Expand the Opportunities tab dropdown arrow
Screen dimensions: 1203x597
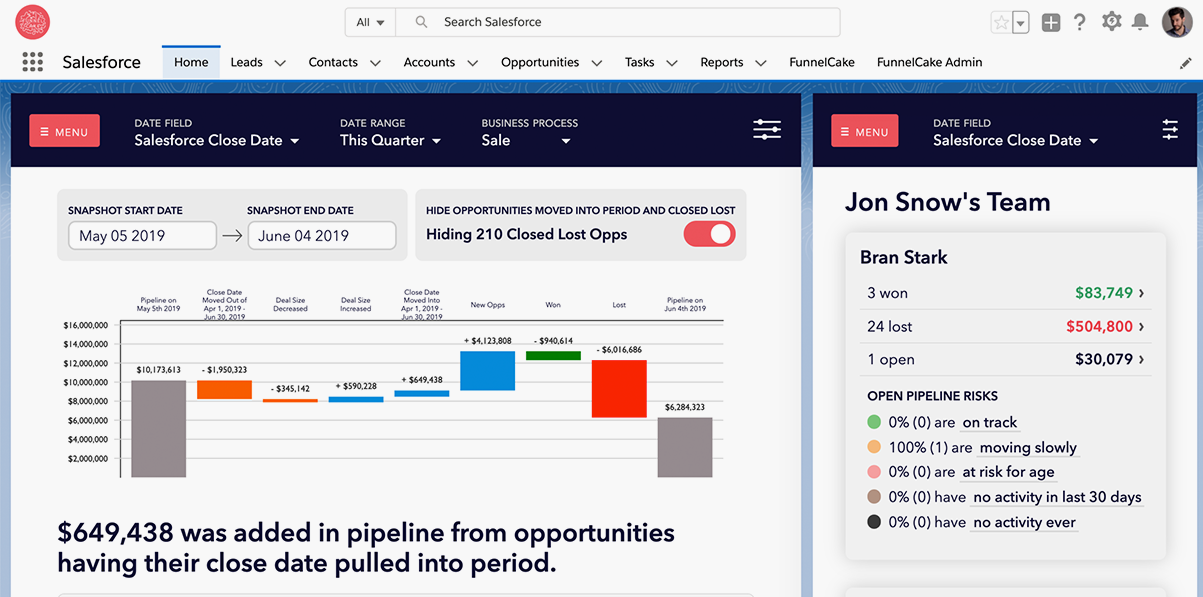coord(597,63)
